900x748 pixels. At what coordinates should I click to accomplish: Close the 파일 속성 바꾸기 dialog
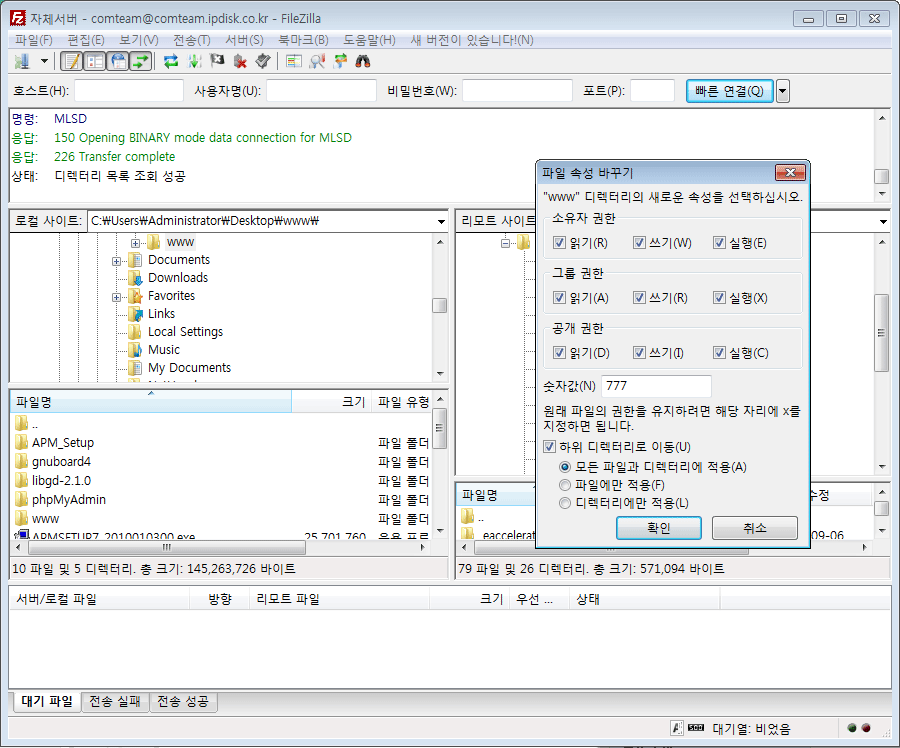coord(790,173)
